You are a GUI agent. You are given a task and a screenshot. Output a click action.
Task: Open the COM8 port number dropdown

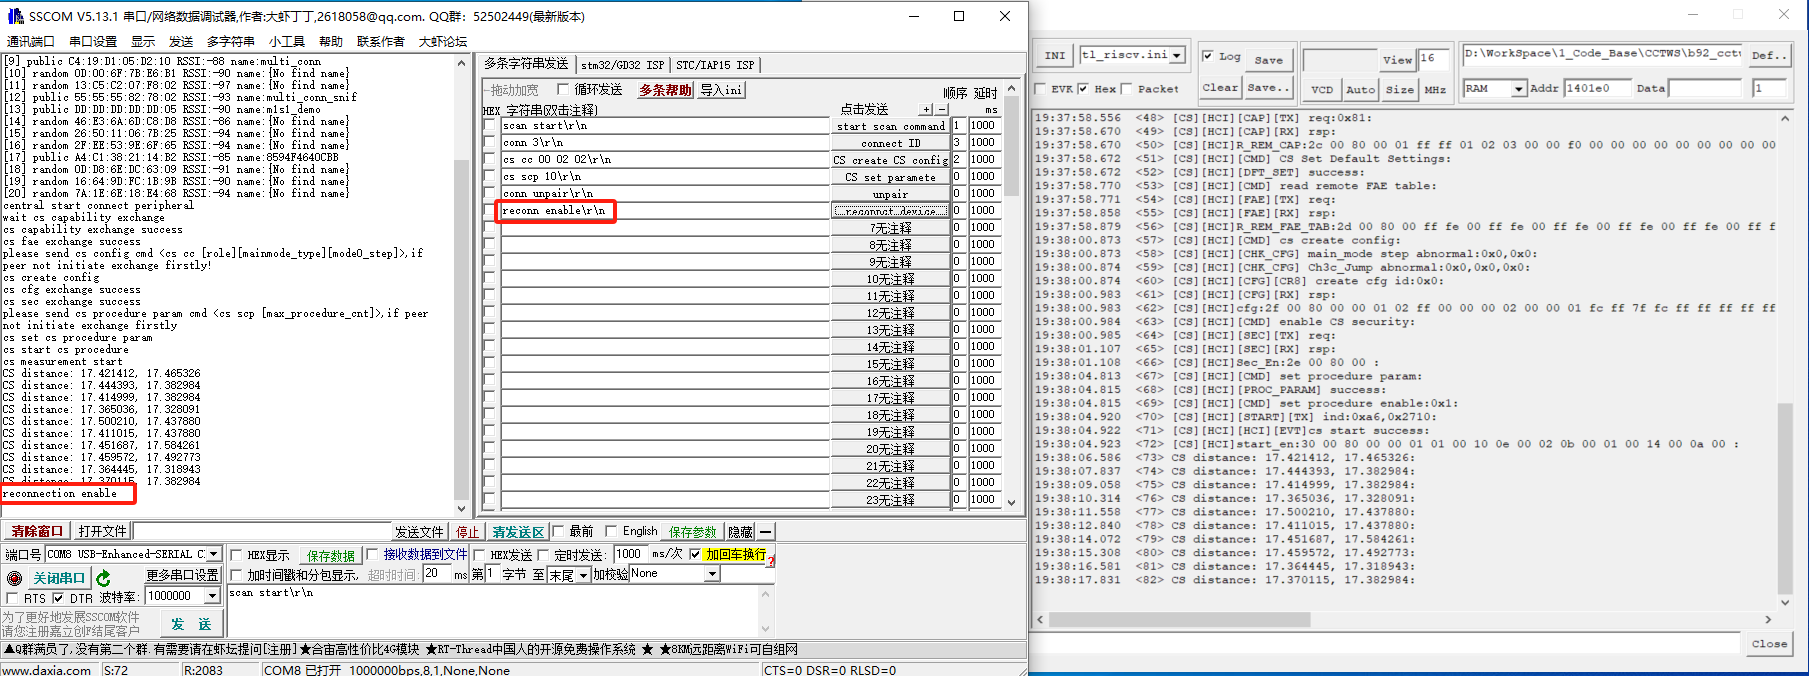213,554
